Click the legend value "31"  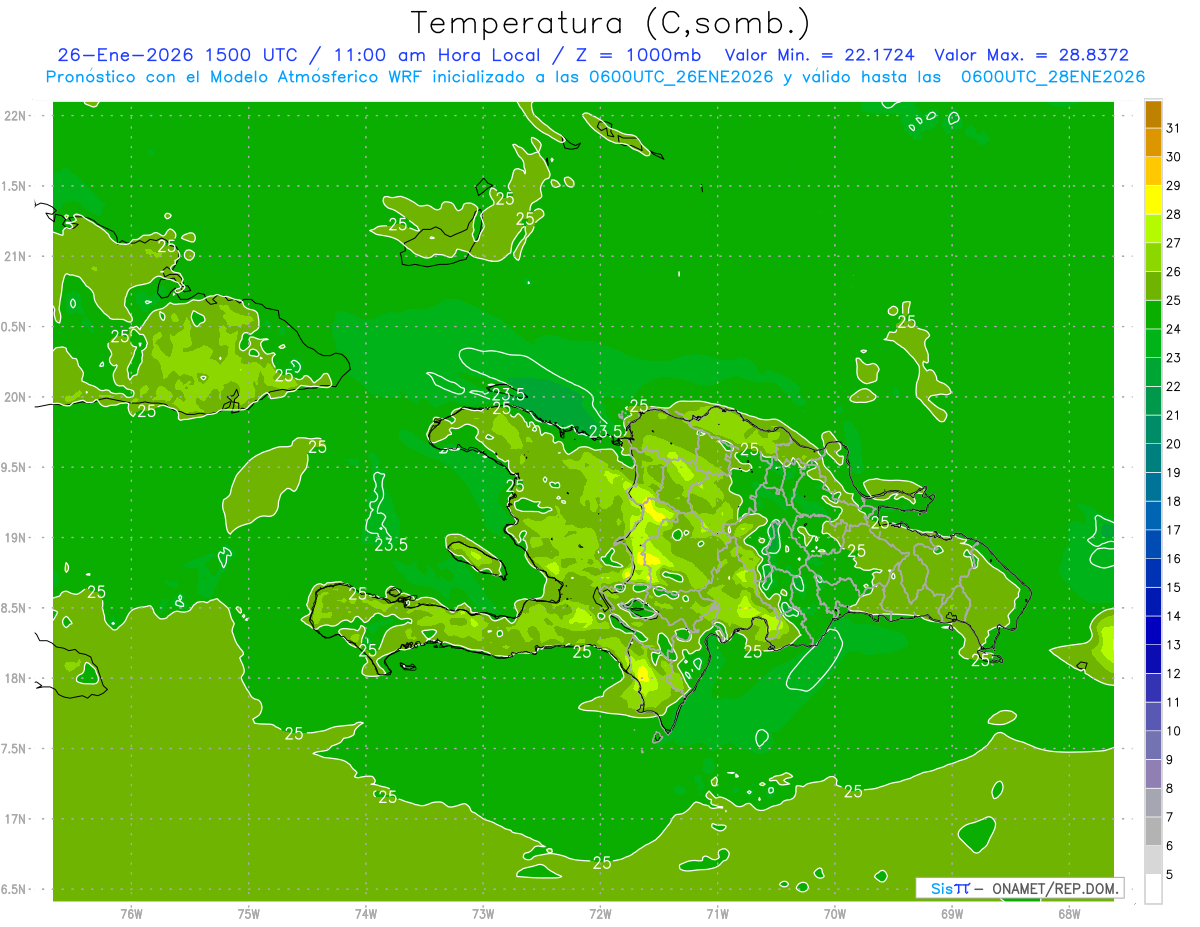1174,128
